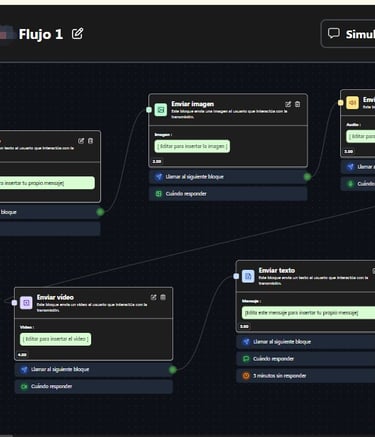Select input connector of the audio block
This screenshot has height=437, width=375.
[x=340, y=103]
